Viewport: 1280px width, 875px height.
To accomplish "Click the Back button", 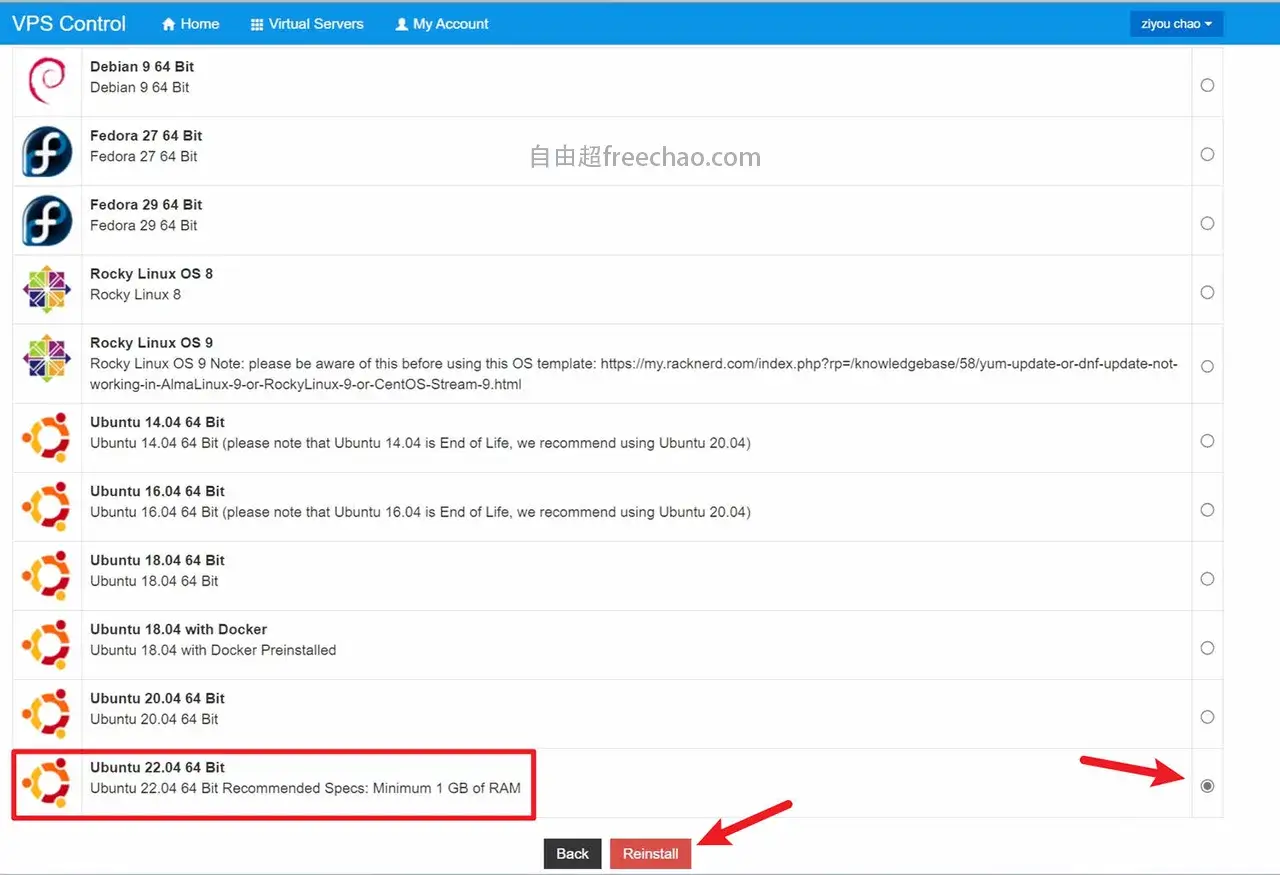I will pyautogui.click(x=572, y=853).
